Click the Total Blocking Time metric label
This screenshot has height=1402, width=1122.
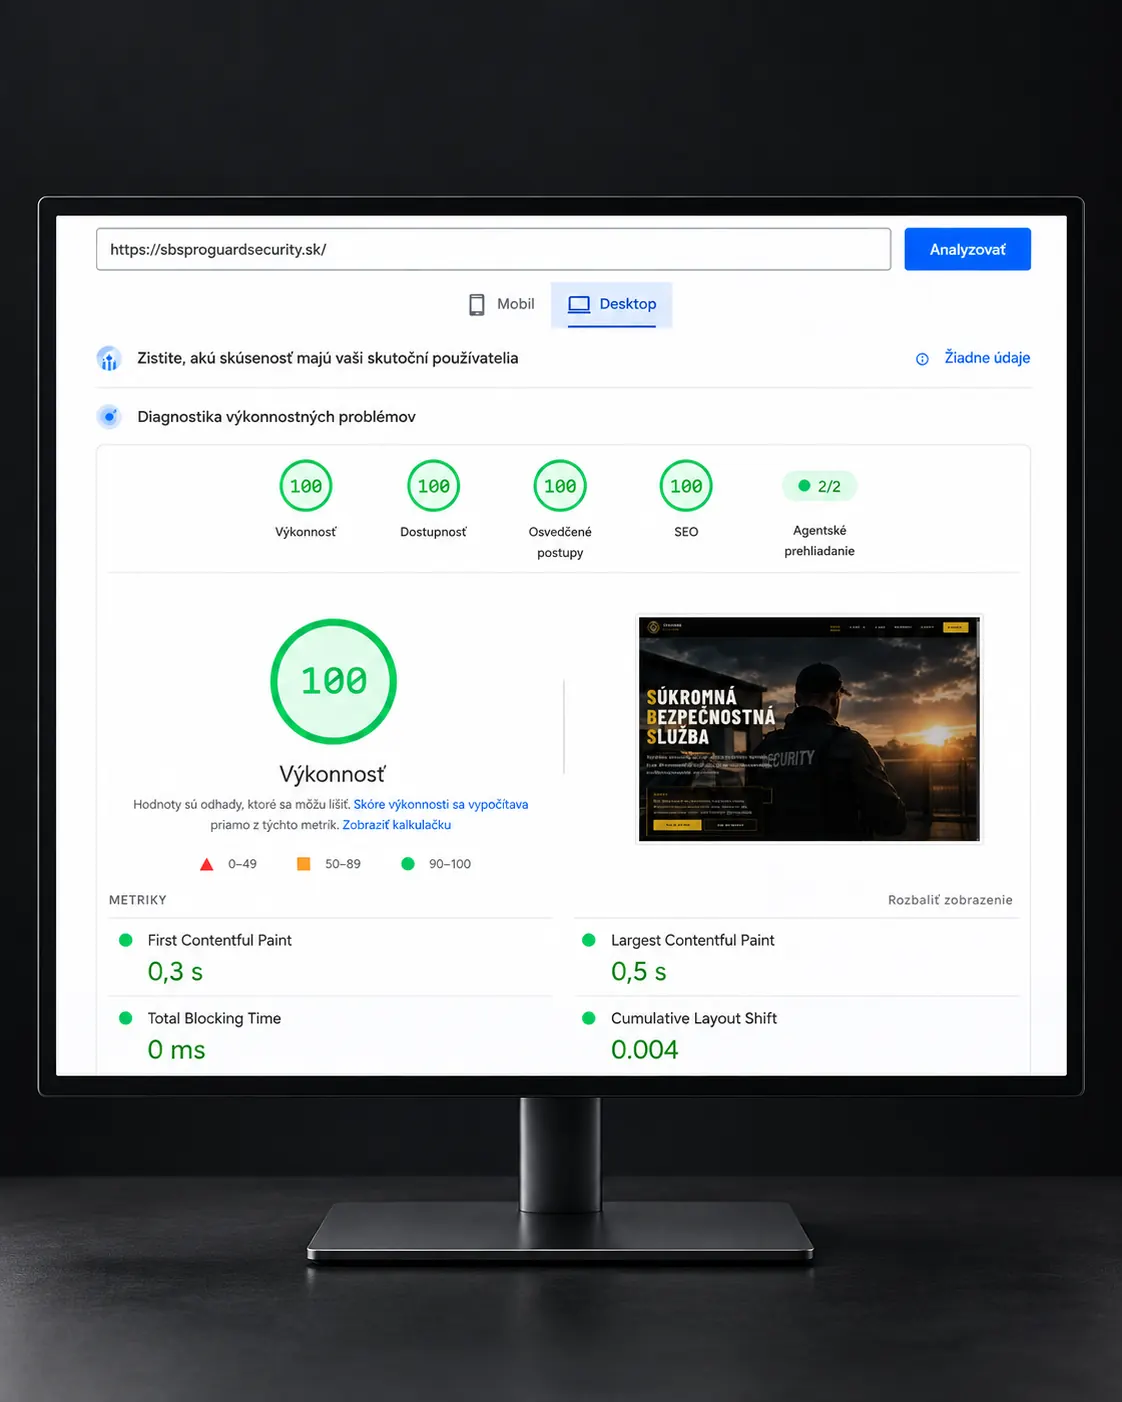point(214,1018)
